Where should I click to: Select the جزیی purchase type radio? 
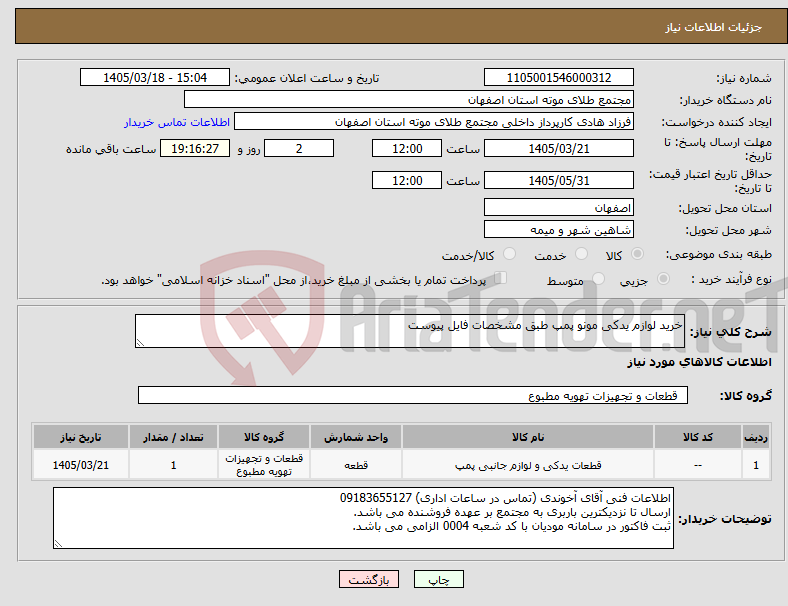point(663,279)
